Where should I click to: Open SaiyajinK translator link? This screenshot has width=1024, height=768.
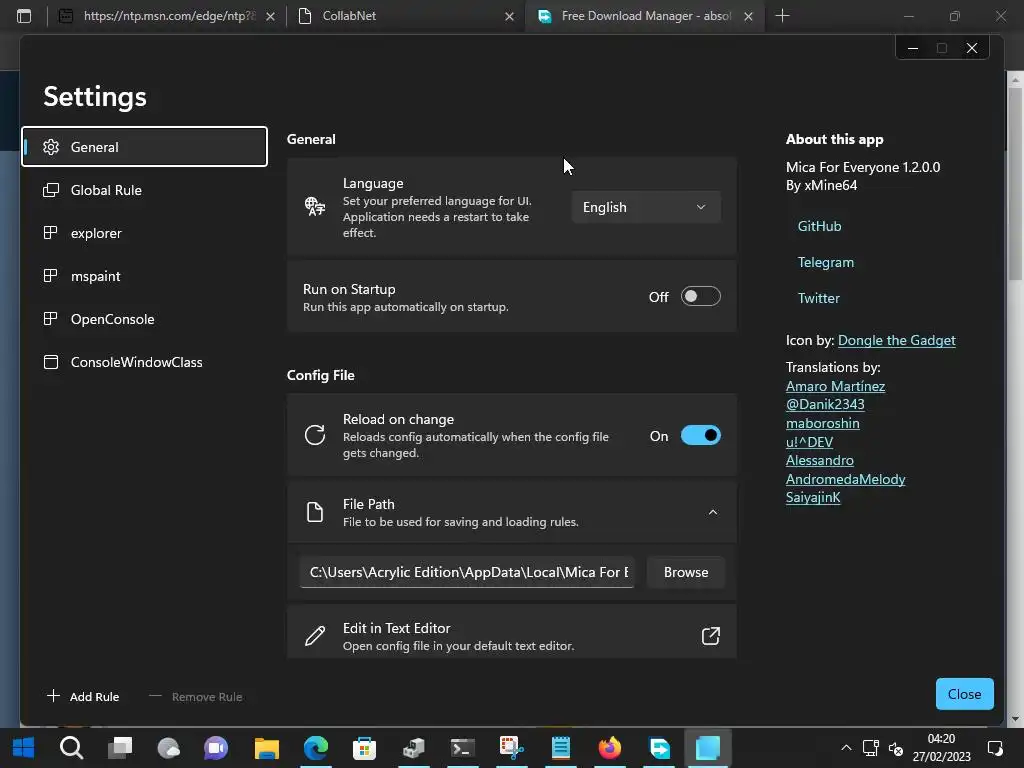(813, 498)
